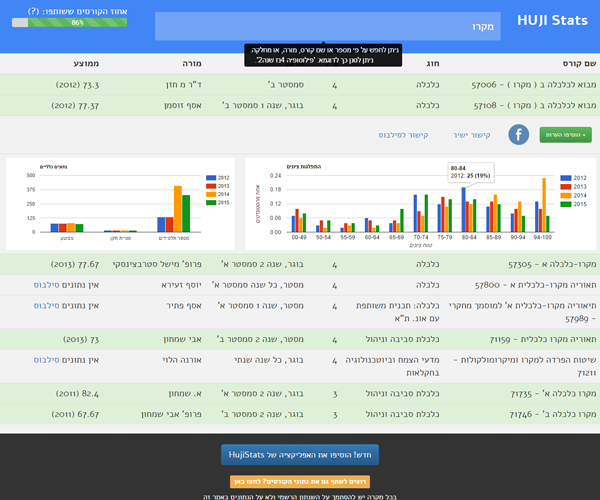This screenshot has width=600, height=500.
Task: Click the (?) help mark beside shared courses
Action: coord(33,9)
